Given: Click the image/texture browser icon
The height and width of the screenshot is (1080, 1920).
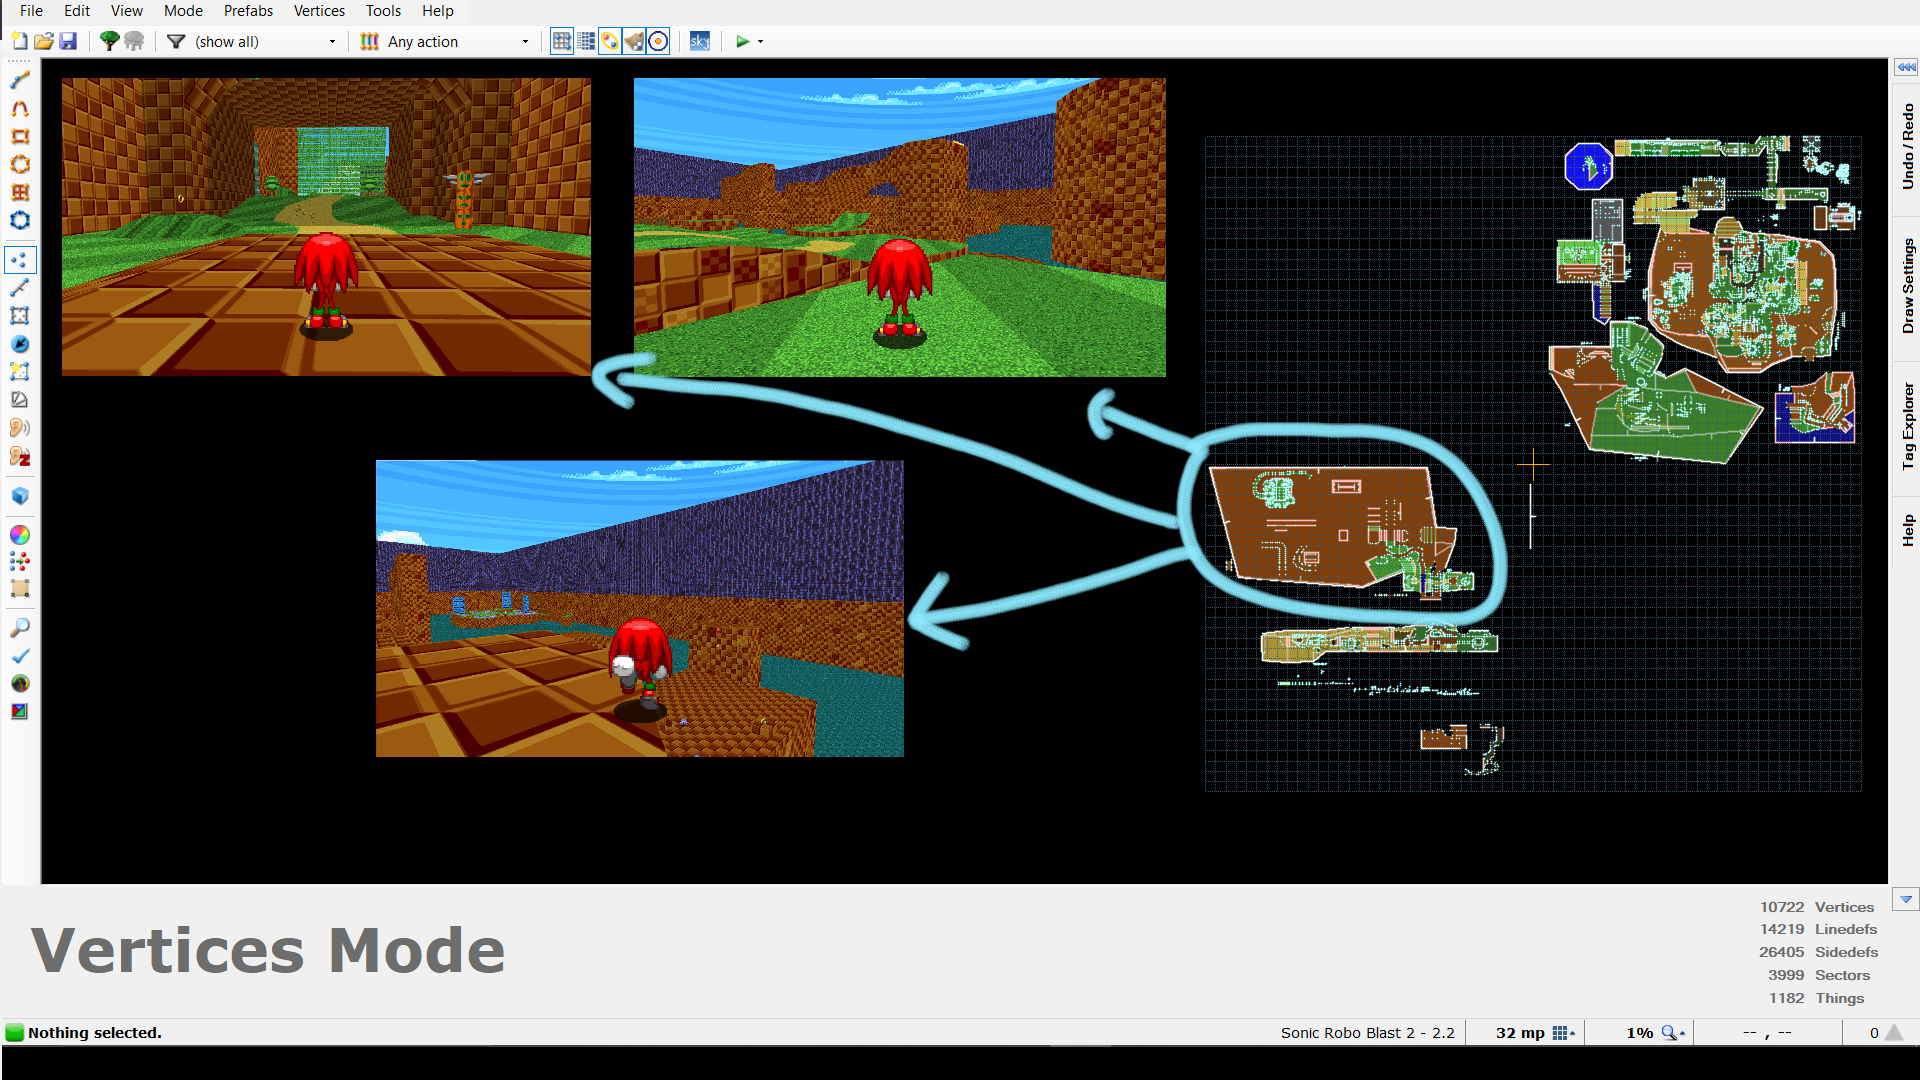Looking at the screenshot, I should pyautogui.click(x=20, y=712).
